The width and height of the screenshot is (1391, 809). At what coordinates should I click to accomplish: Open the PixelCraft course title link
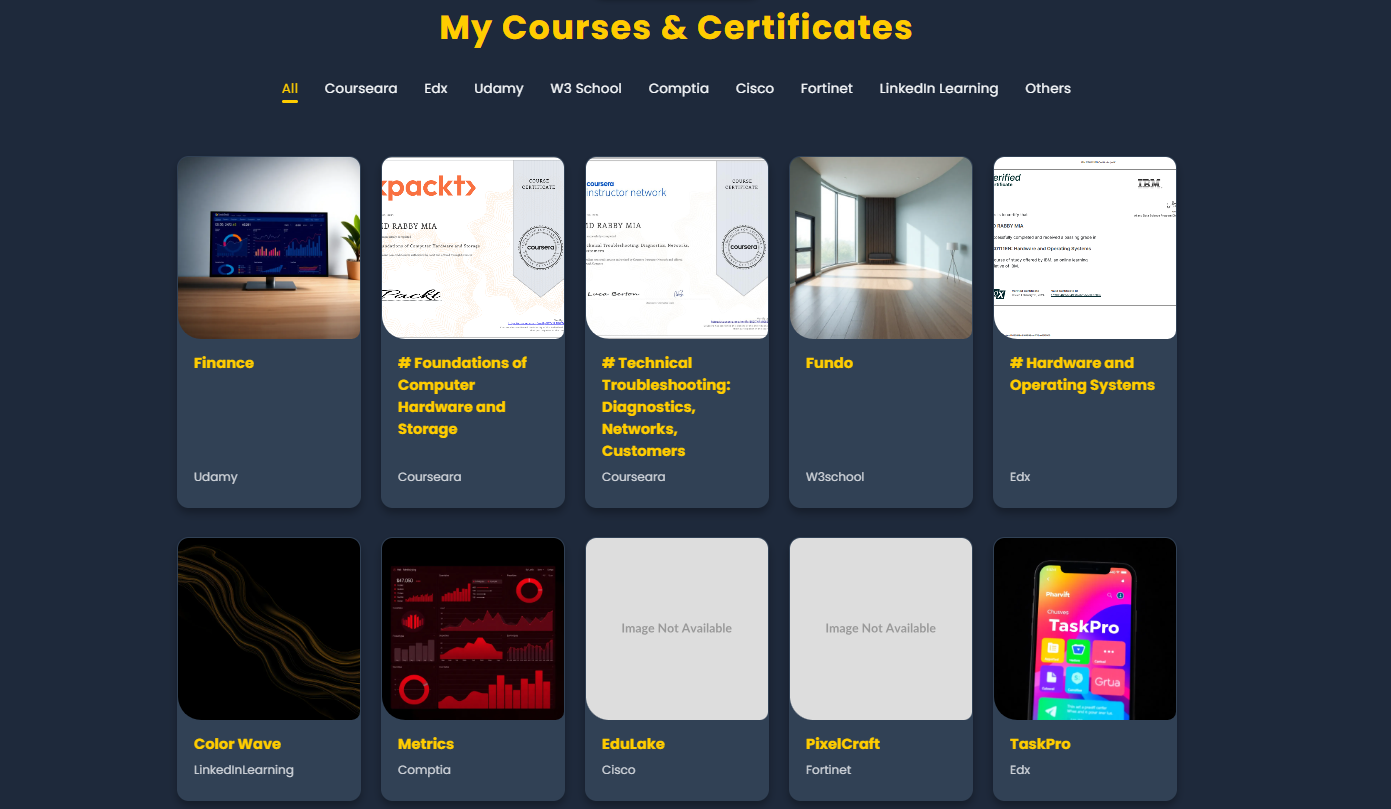(x=842, y=744)
